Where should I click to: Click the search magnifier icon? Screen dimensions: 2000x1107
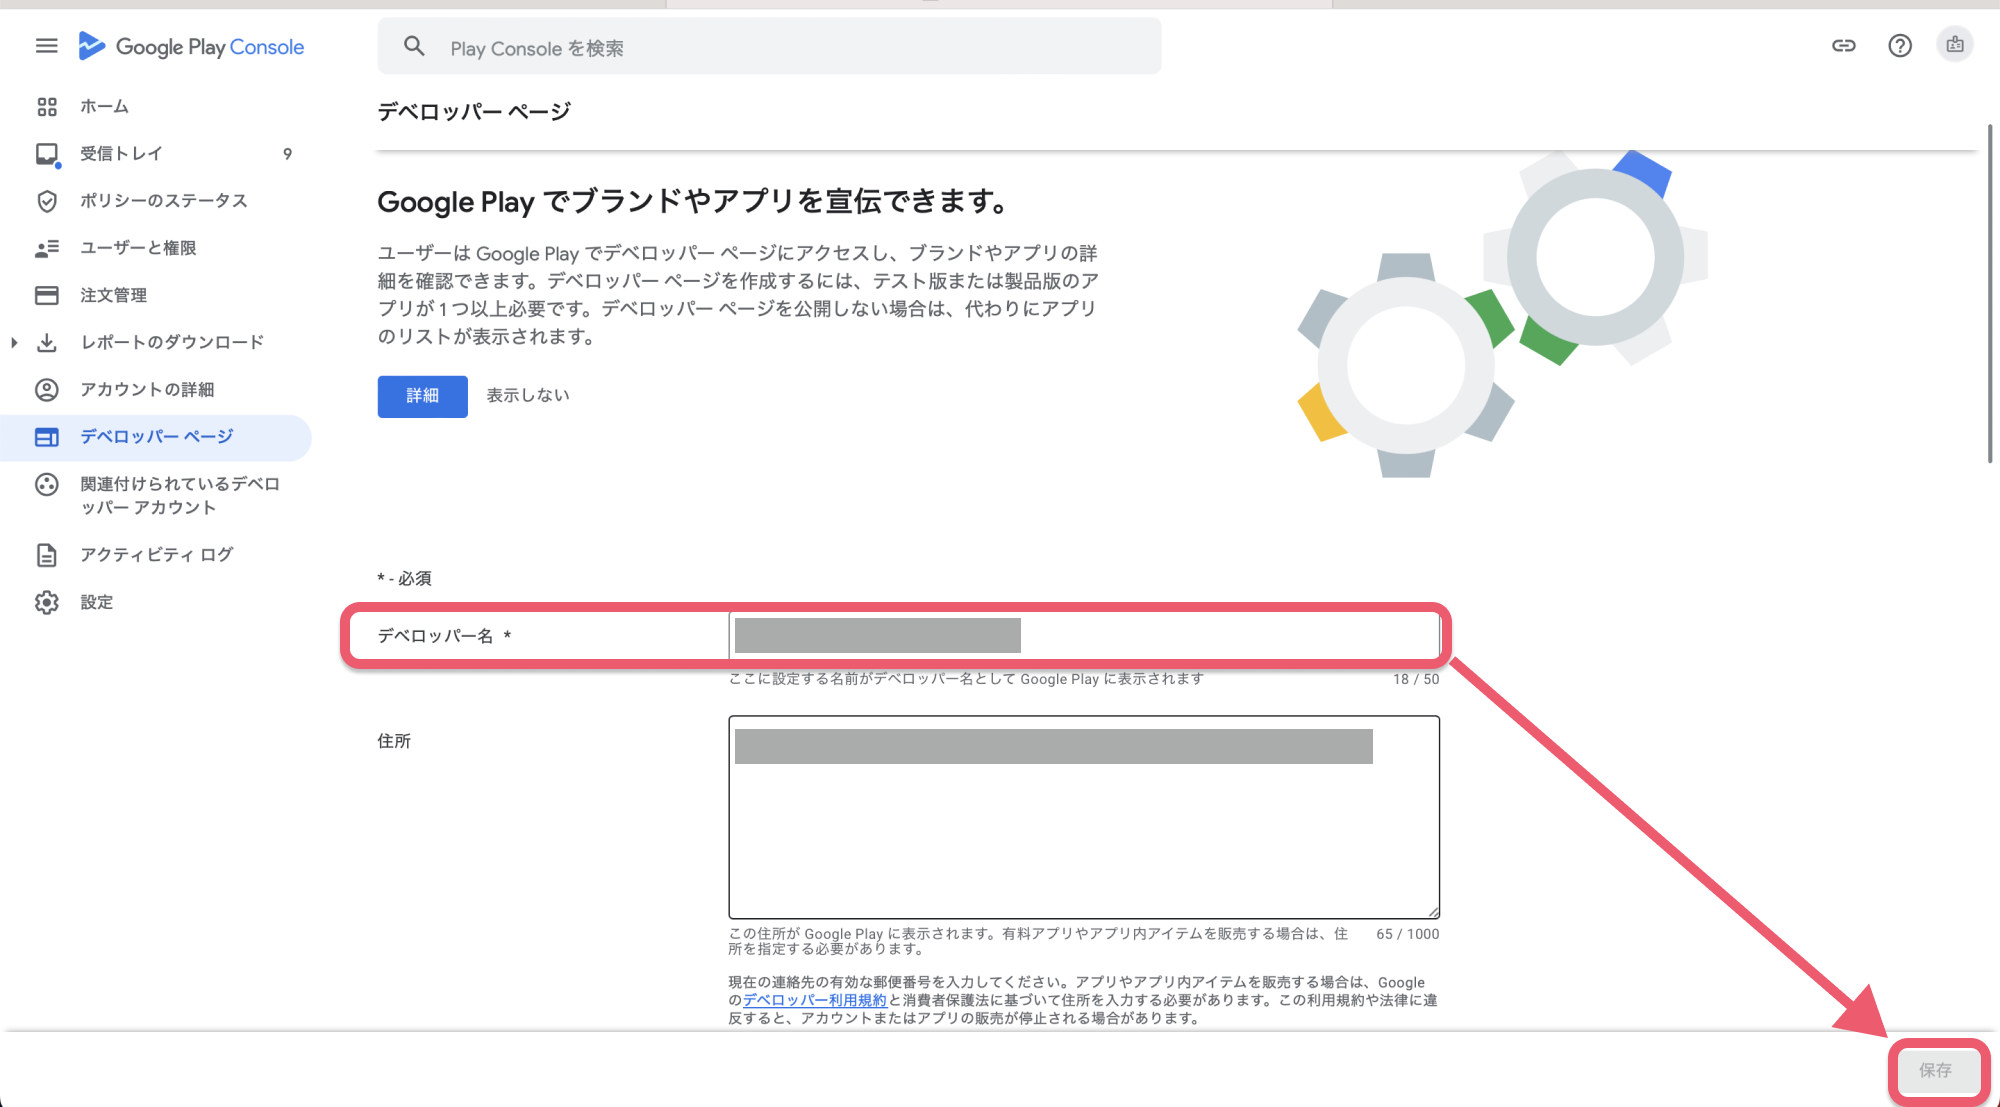pyautogui.click(x=414, y=46)
